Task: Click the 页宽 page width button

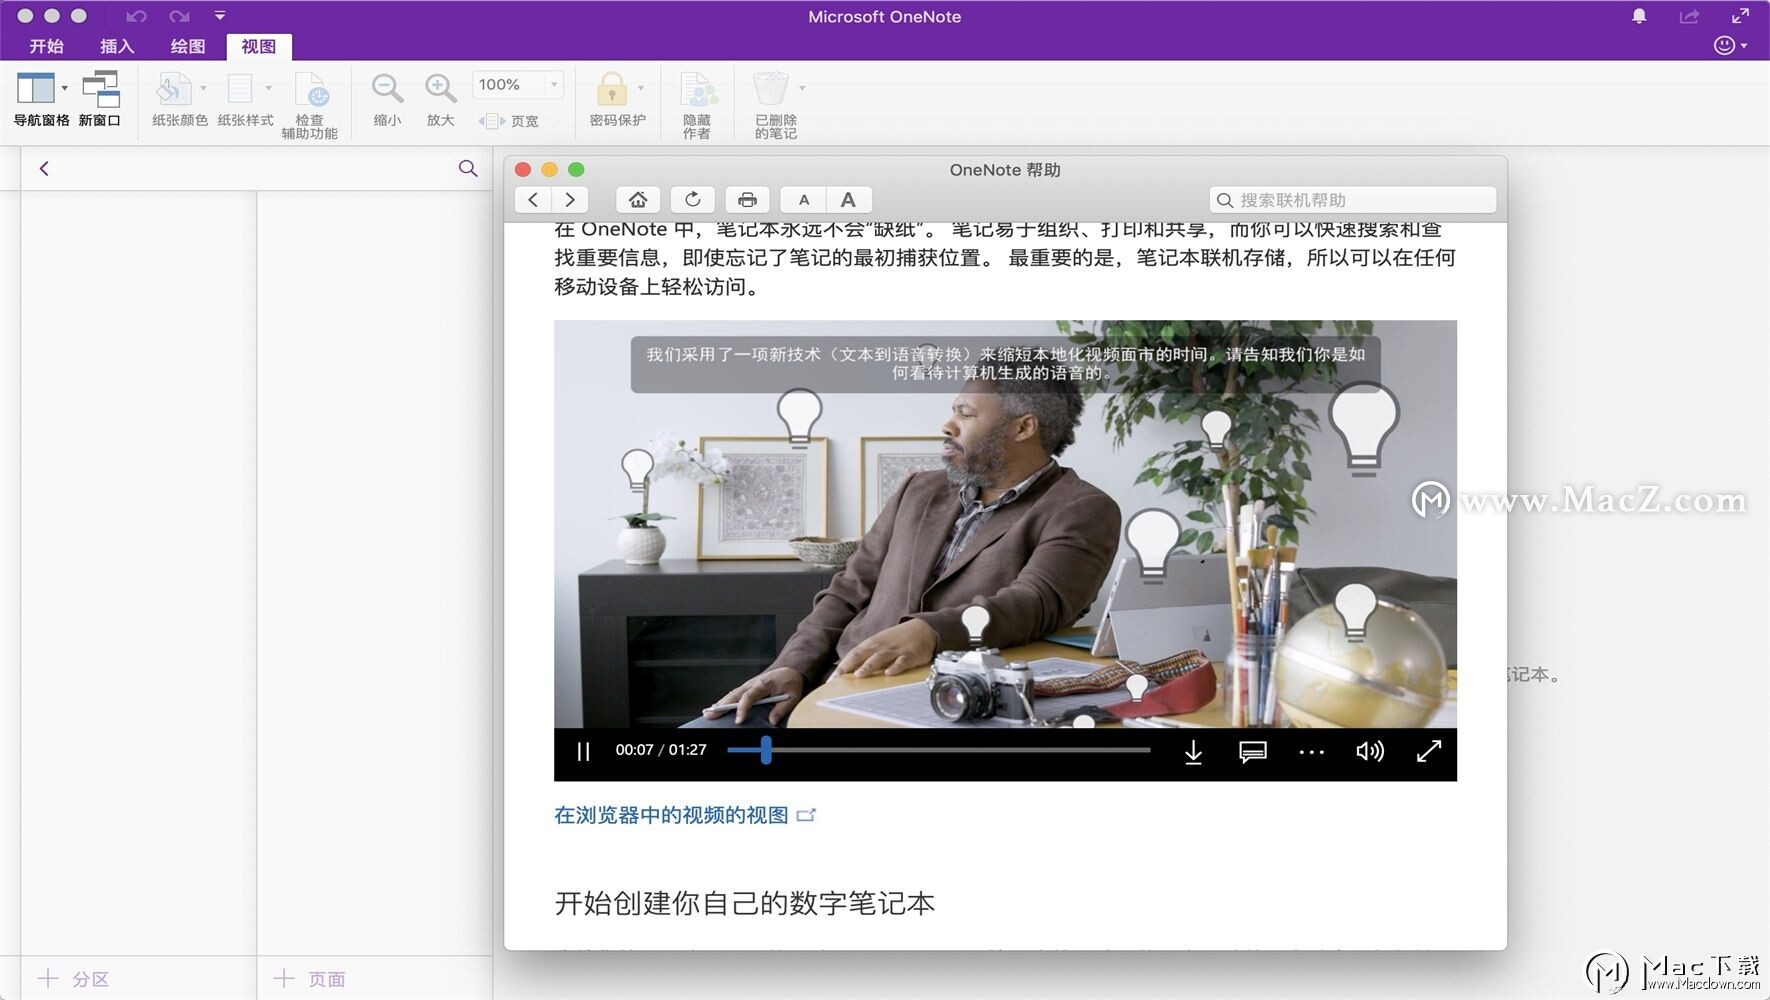Action: (x=509, y=121)
